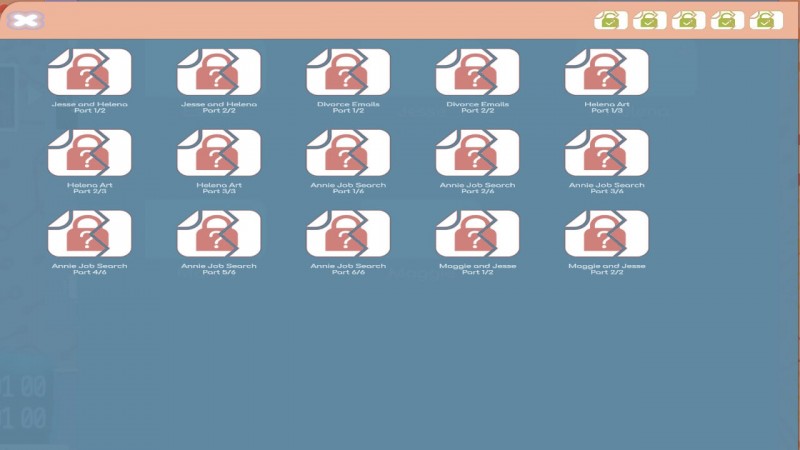Select the Annie Job Search Part 5/6 icon
This screenshot has height=450, width=800.
pyautogui.click(x=218, y=234)
